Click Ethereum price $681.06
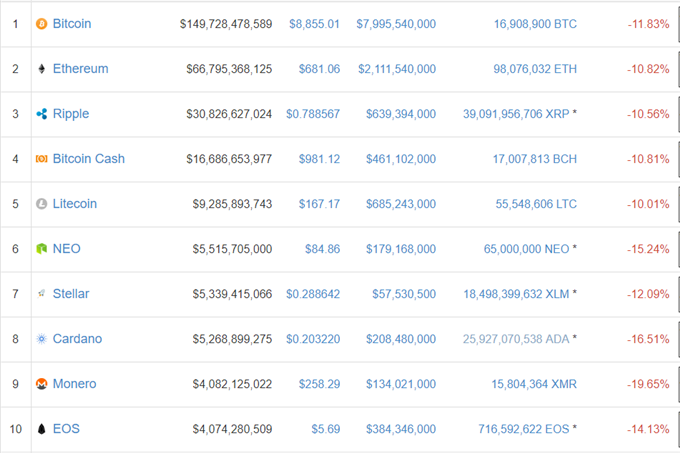Viewport: 680px width, 453px height. [320, 69]
